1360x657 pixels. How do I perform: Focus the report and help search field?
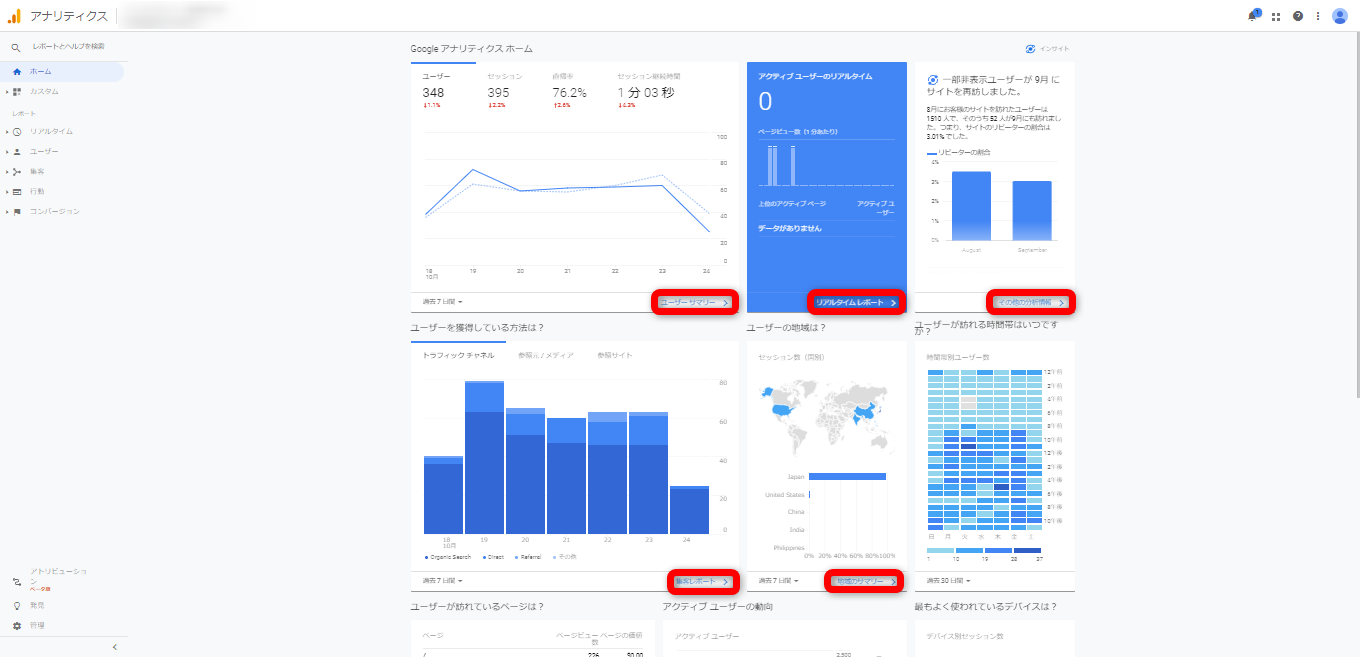(68, 47)
